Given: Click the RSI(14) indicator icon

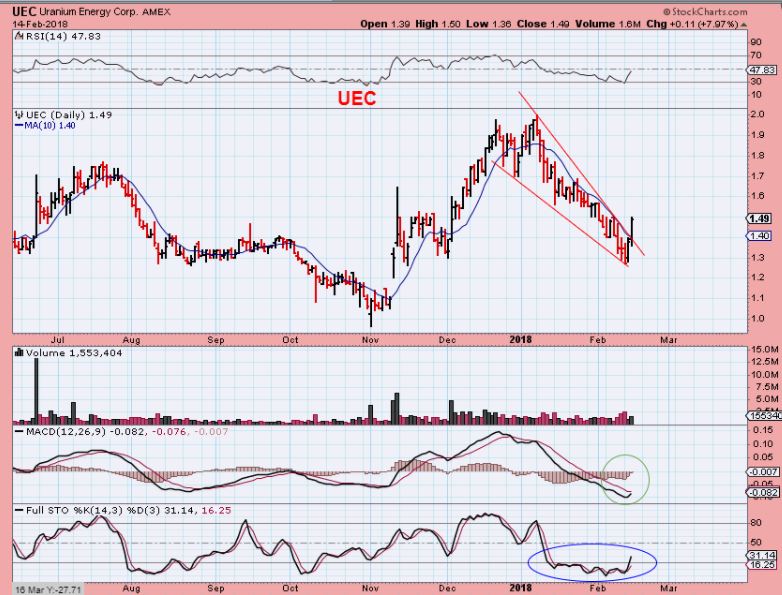Looking at the screenshot, I should point(19,36).
